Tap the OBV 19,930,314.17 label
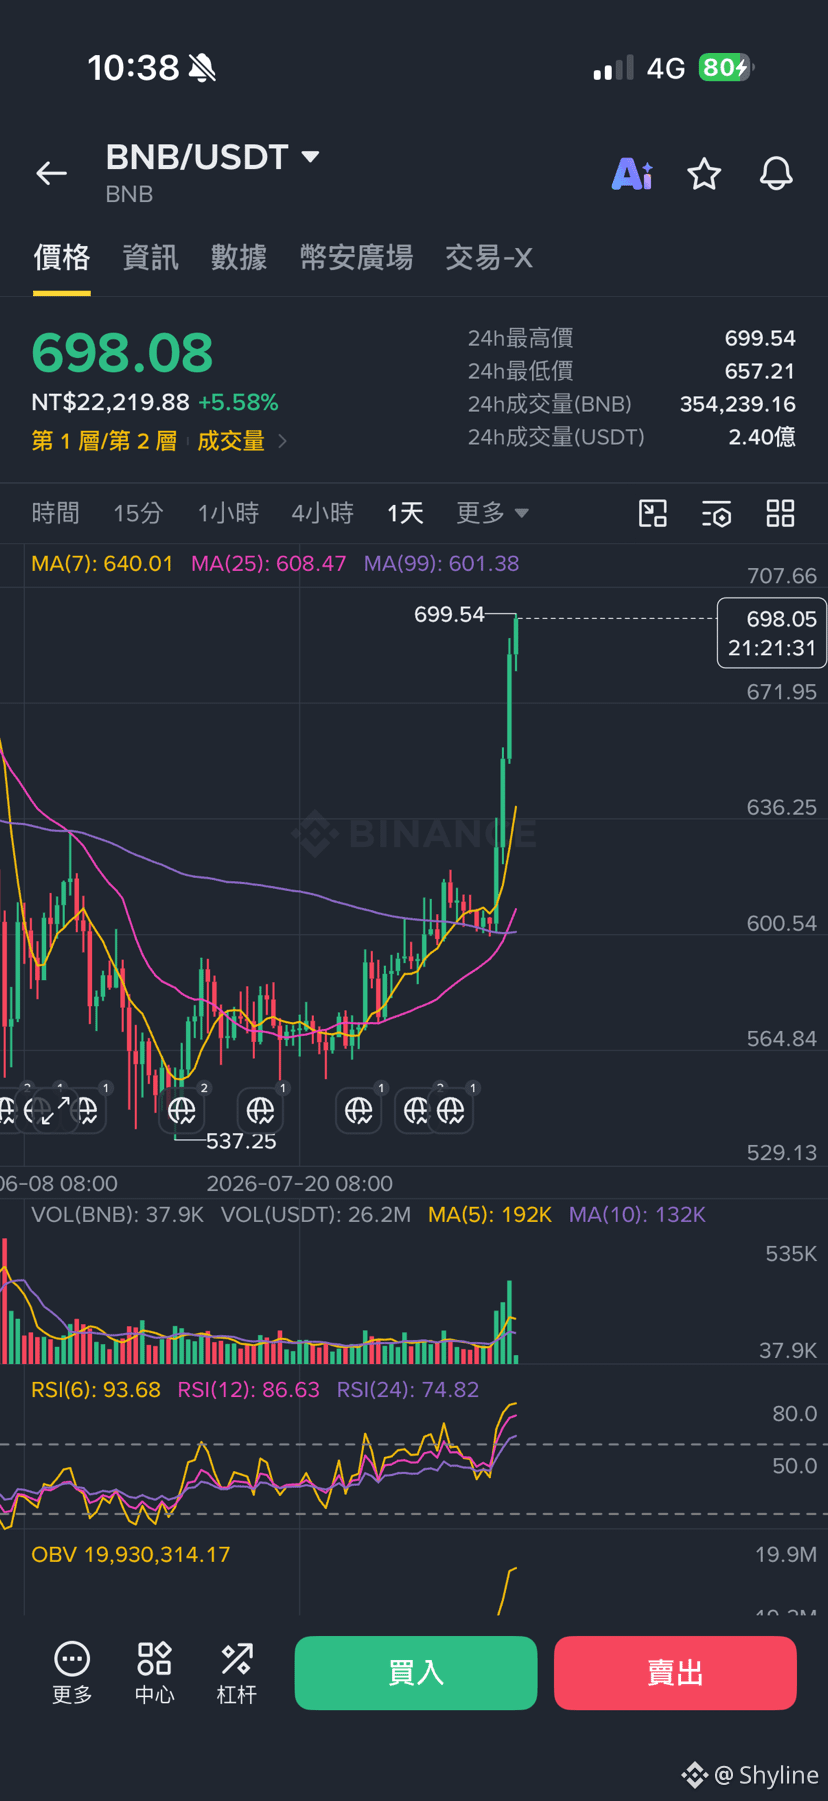 pyautogui.click(x=131, y=1555)
